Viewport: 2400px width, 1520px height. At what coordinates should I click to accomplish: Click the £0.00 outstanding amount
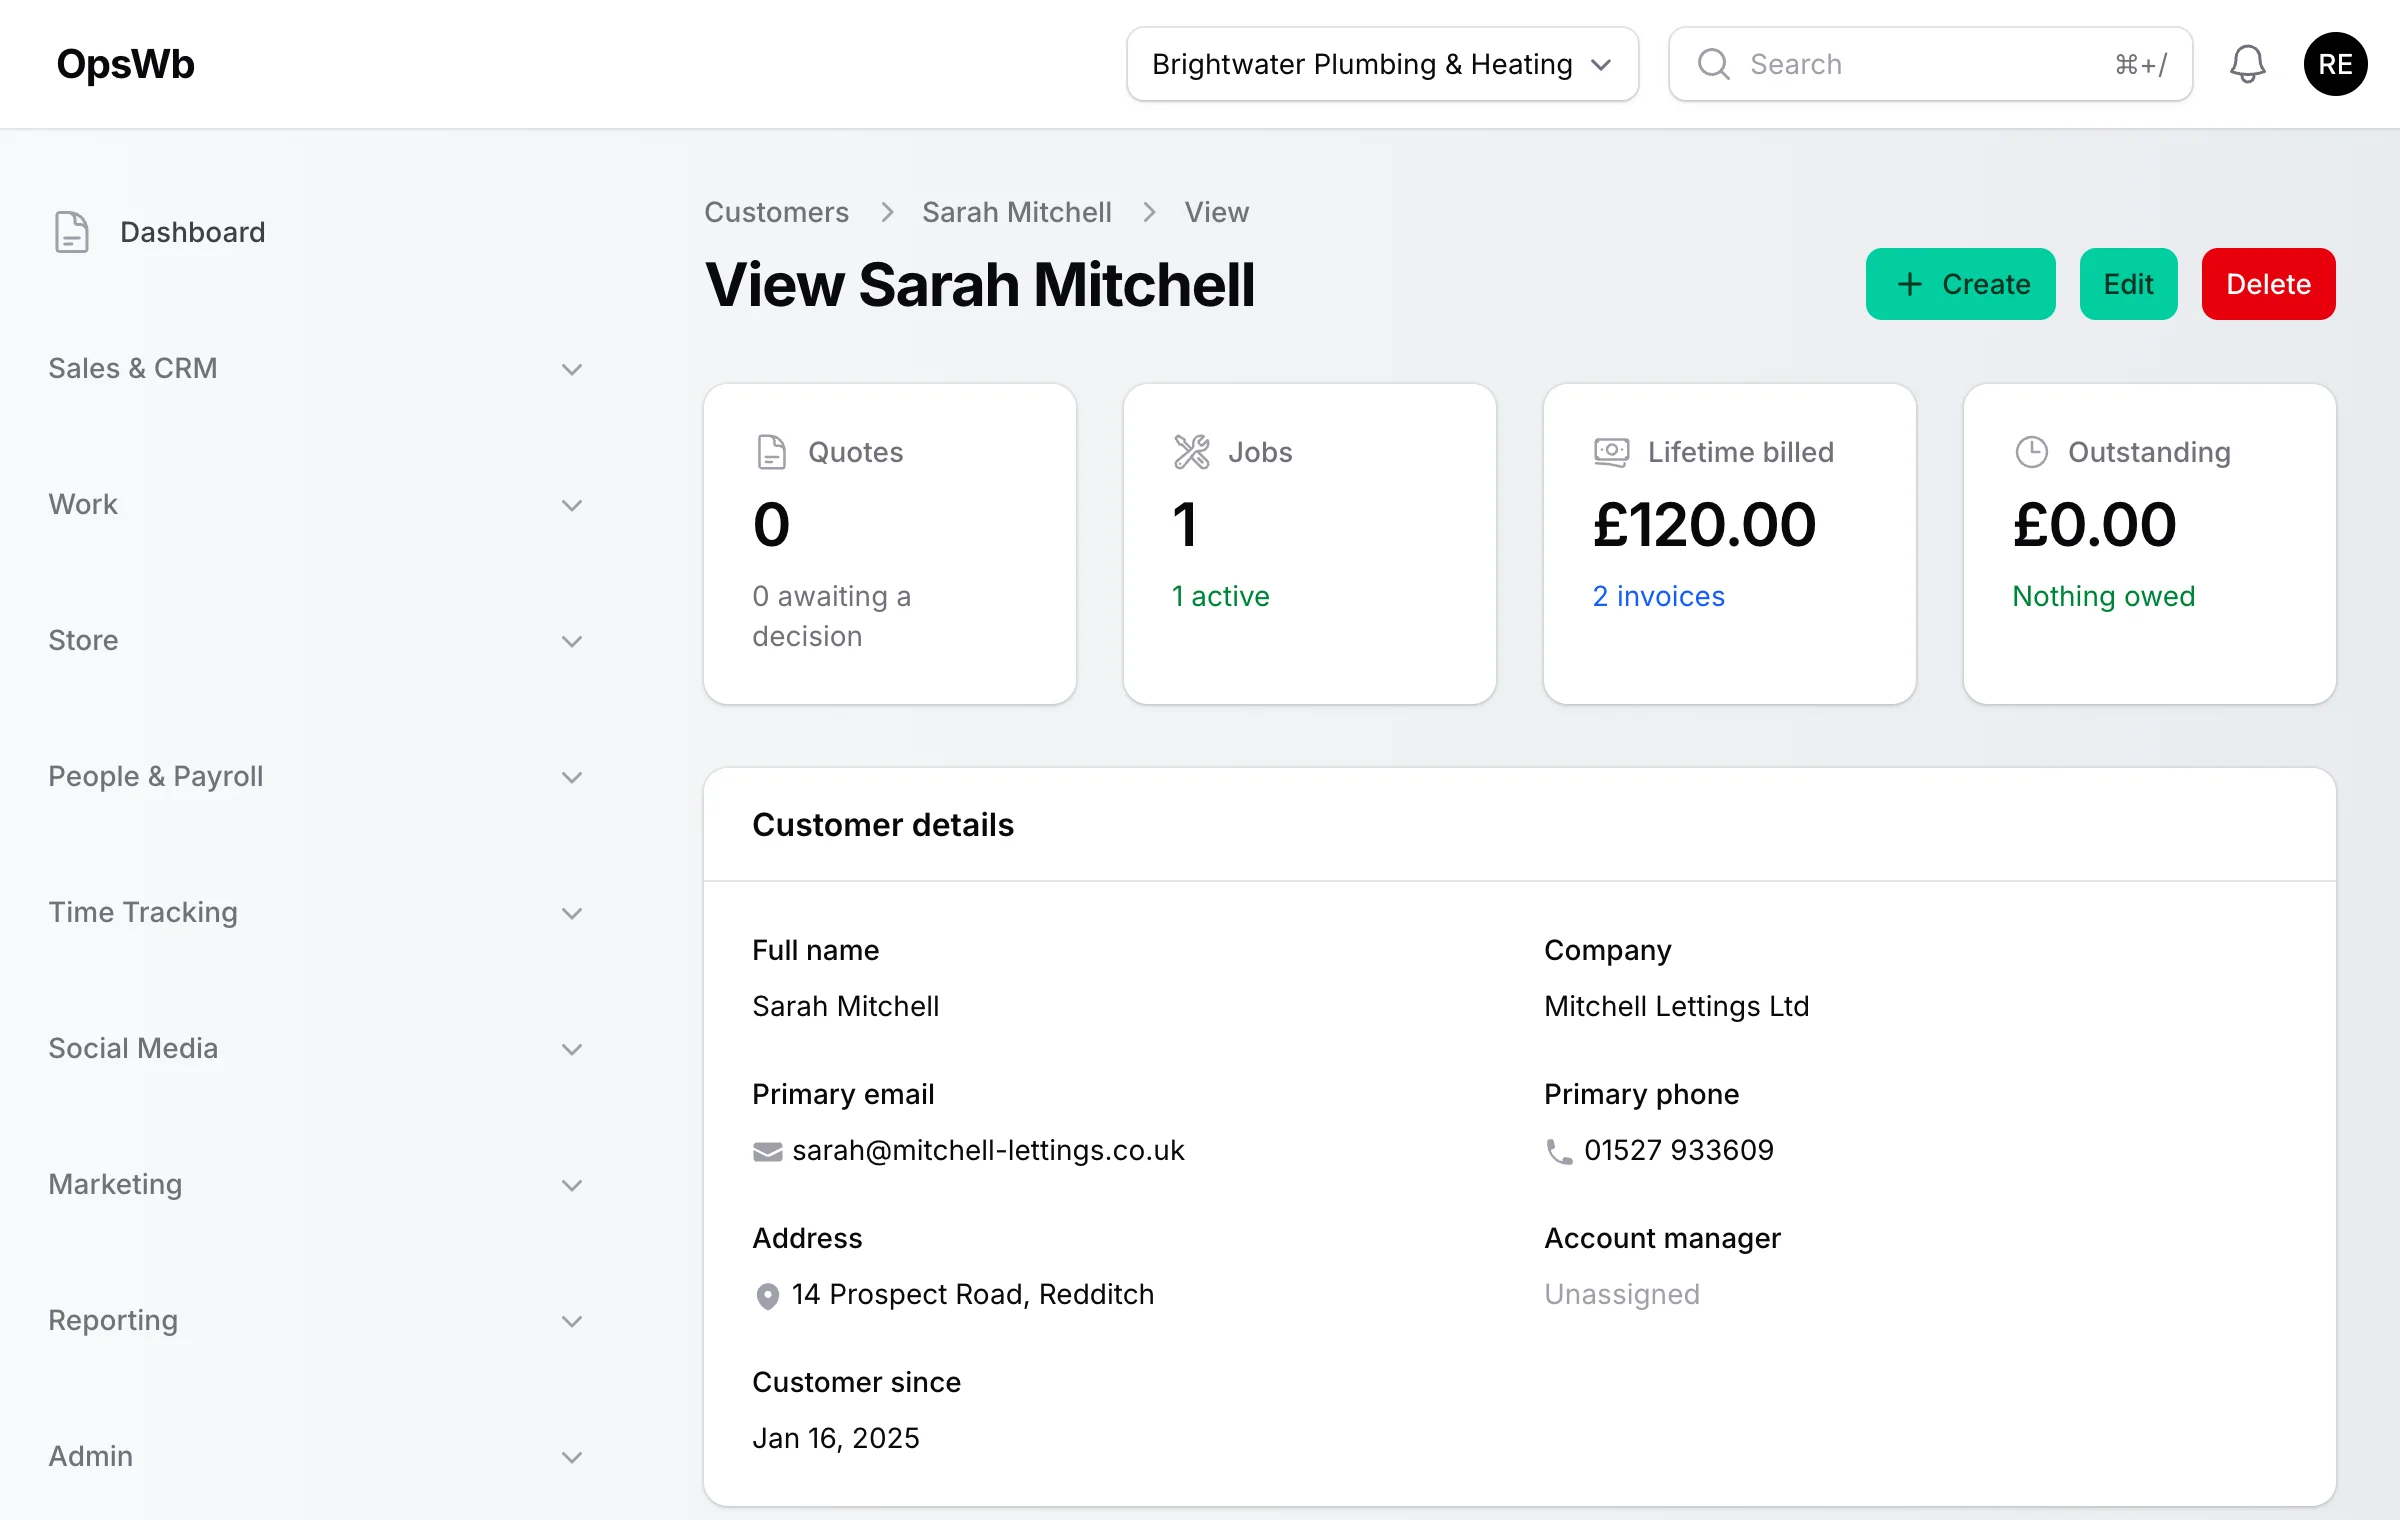(x=2094, y=524)
